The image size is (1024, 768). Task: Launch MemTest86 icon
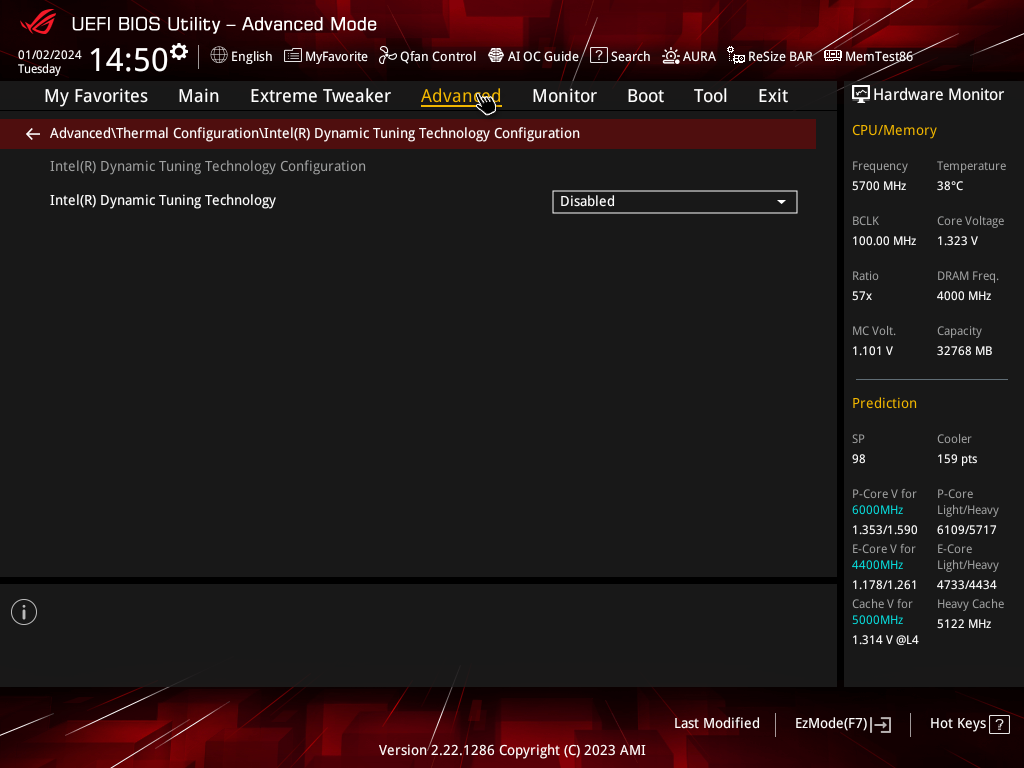833,56
